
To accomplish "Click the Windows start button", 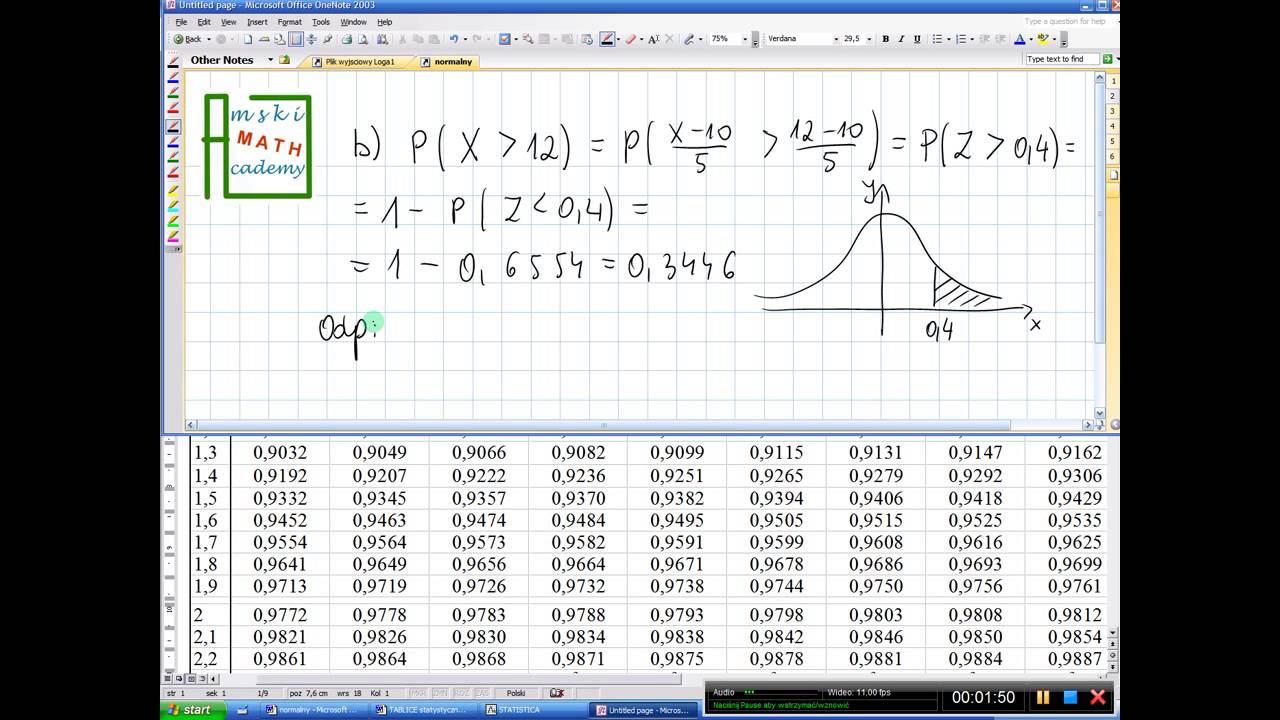I will pos(191,710).
